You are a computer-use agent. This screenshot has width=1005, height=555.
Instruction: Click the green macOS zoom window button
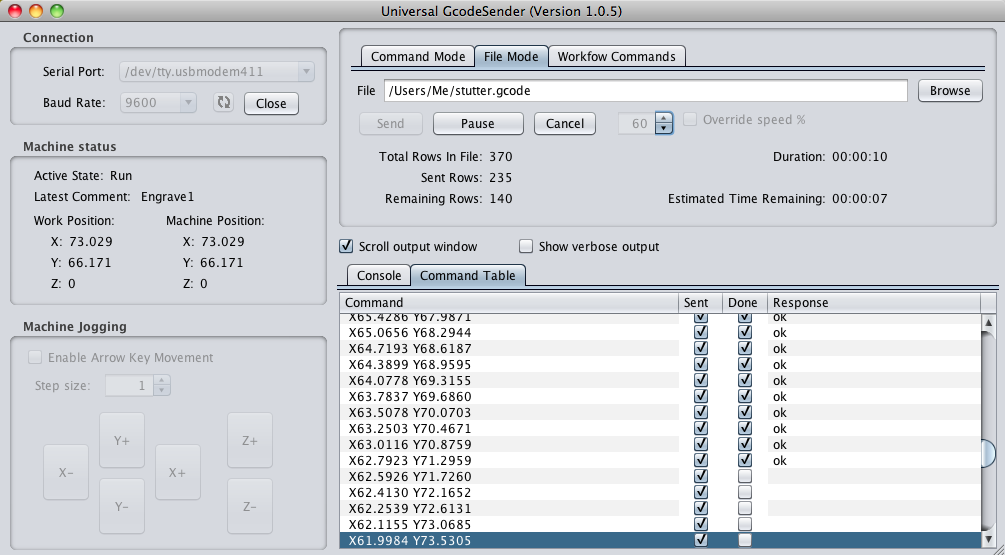pos(56,11)
